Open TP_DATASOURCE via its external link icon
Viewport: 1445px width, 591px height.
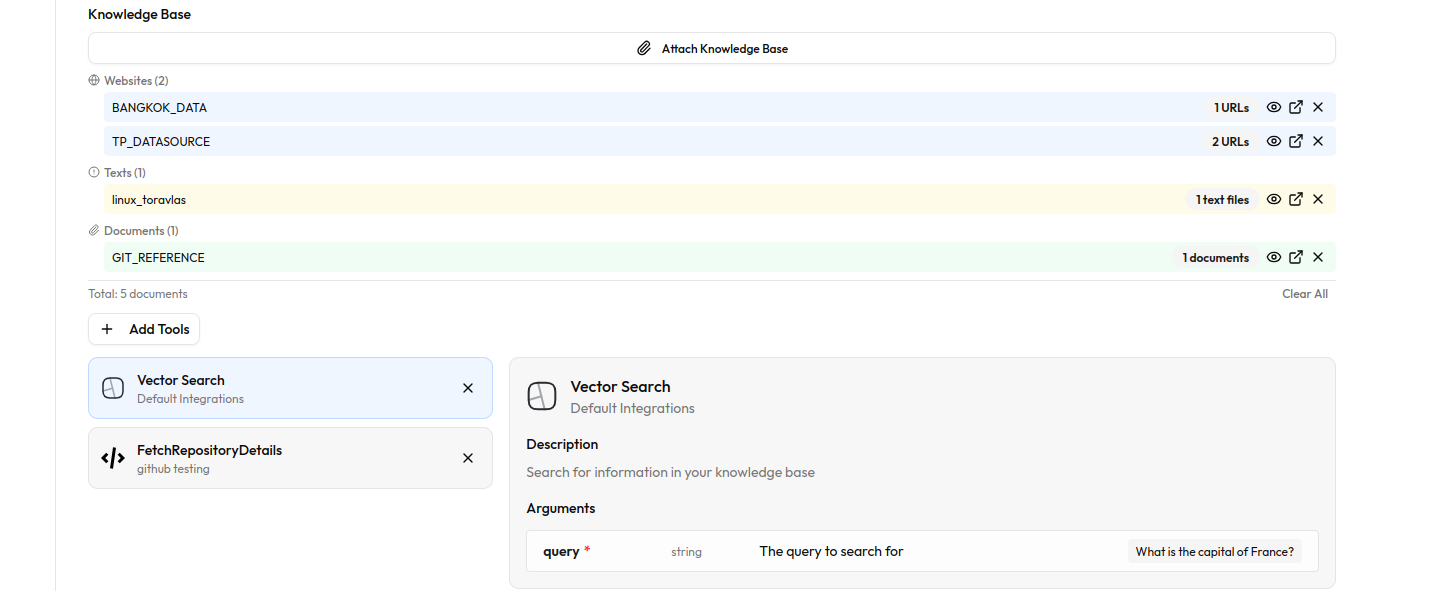click(x=1296, y=141)
